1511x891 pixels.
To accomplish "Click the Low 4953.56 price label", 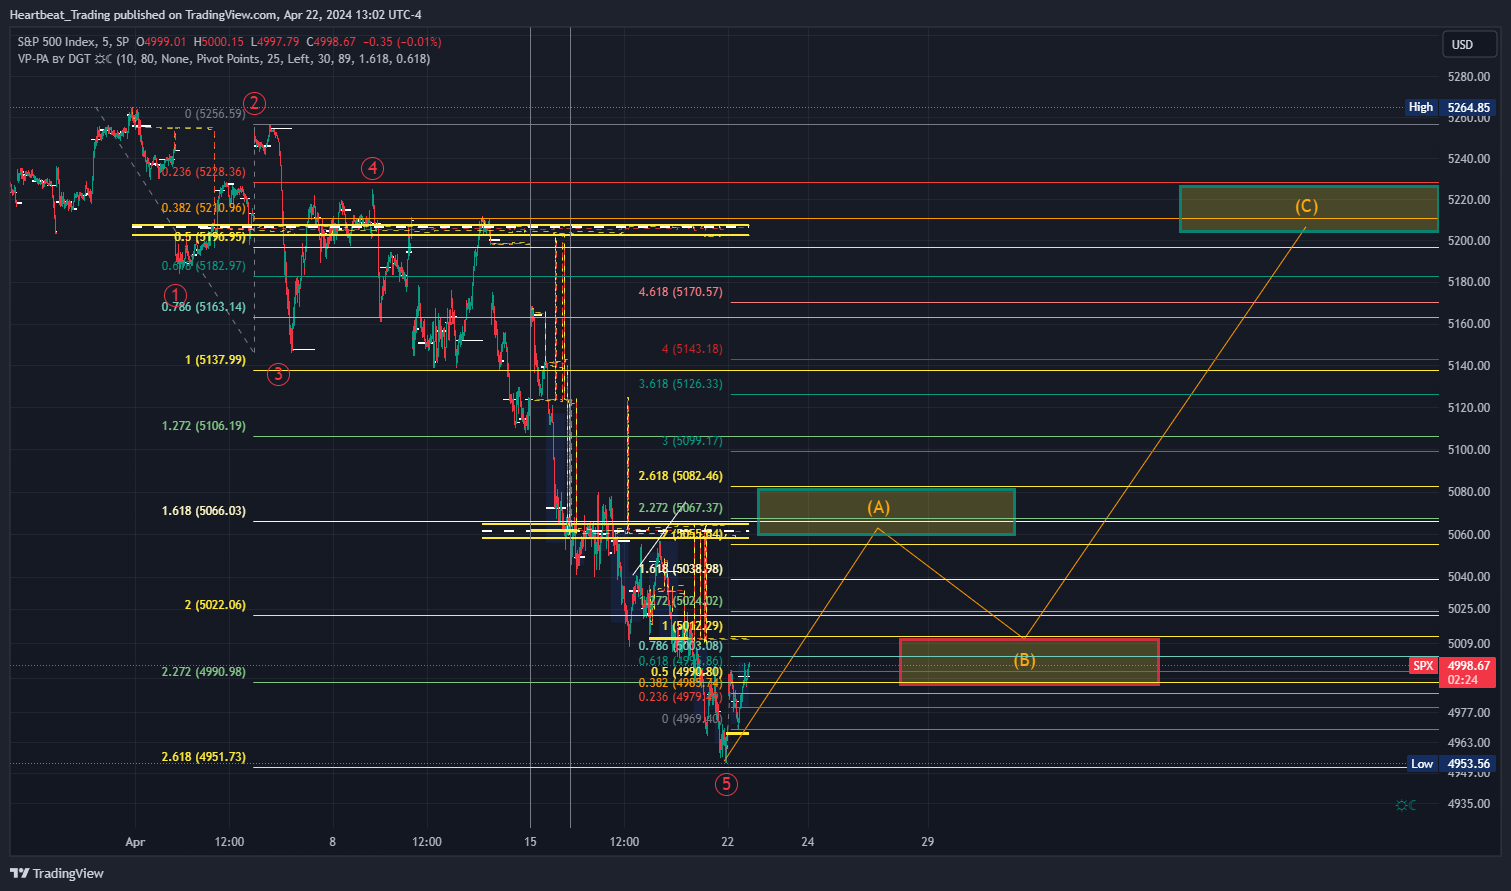I will pos(1451,764).
